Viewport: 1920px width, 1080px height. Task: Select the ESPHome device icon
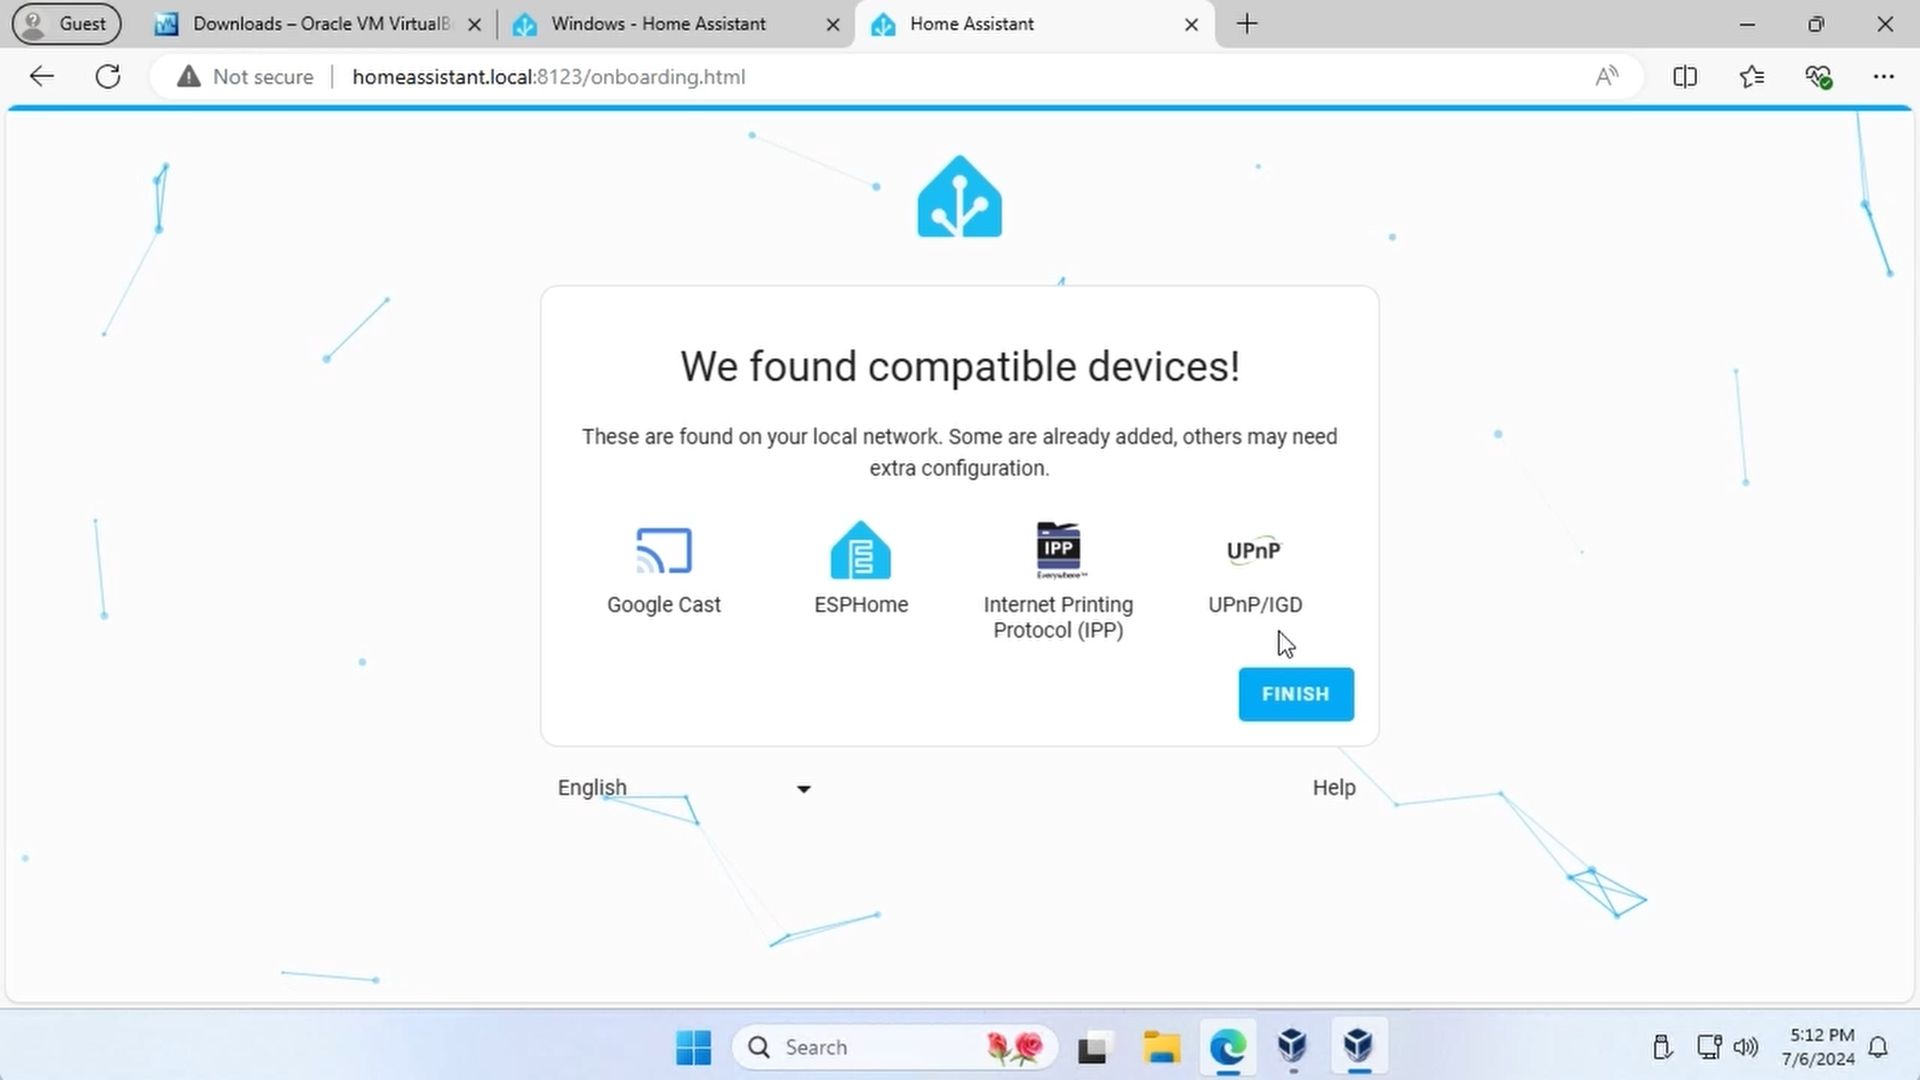tap(860, 550)
